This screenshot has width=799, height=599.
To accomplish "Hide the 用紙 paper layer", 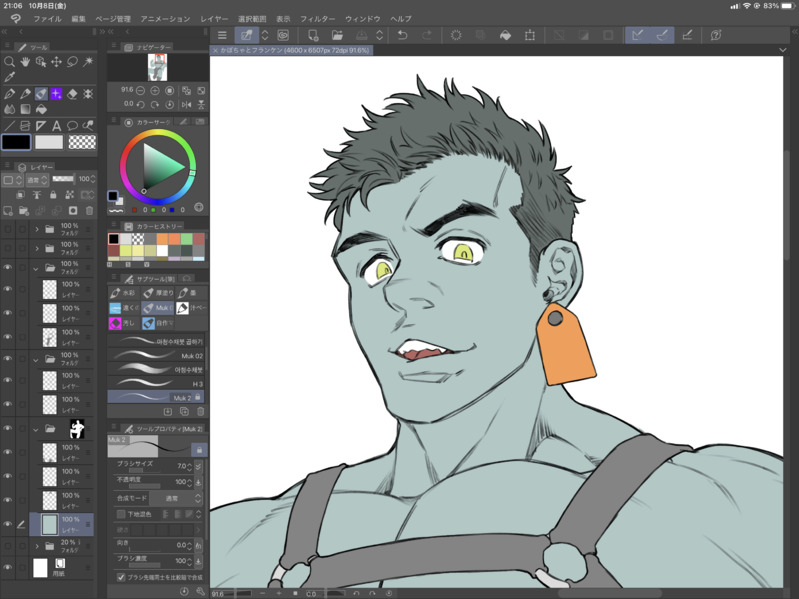I will click(8, 568).
